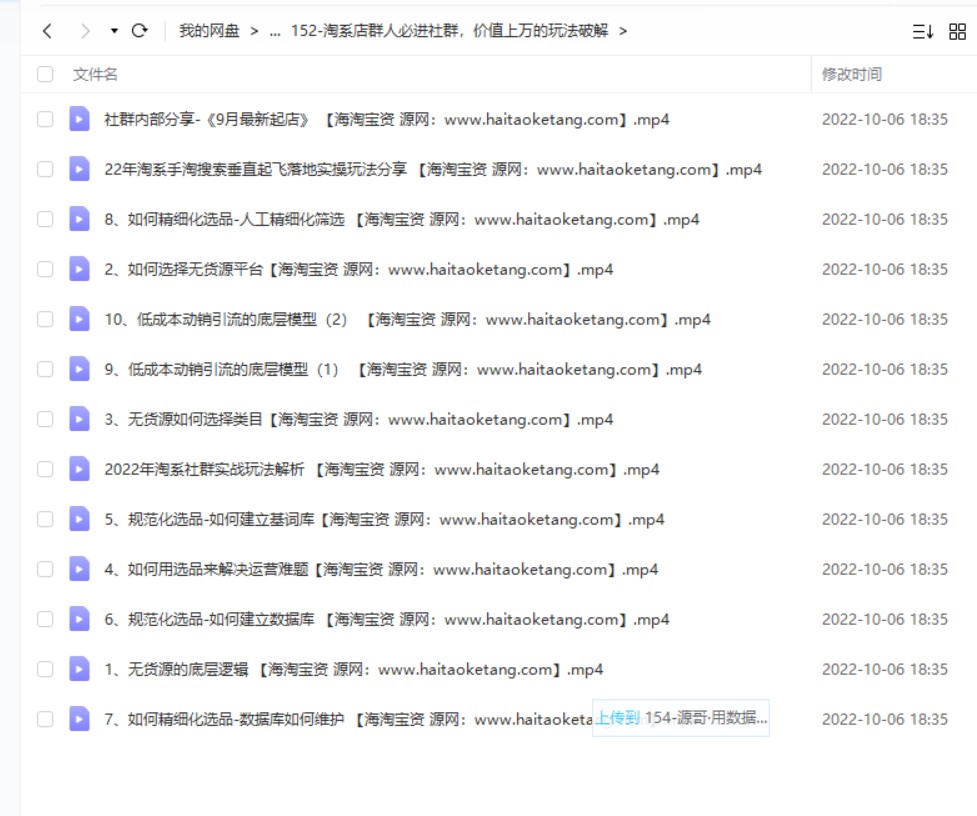Switch to grid view layout
977x816 pixels.
[x=957, y=31]
